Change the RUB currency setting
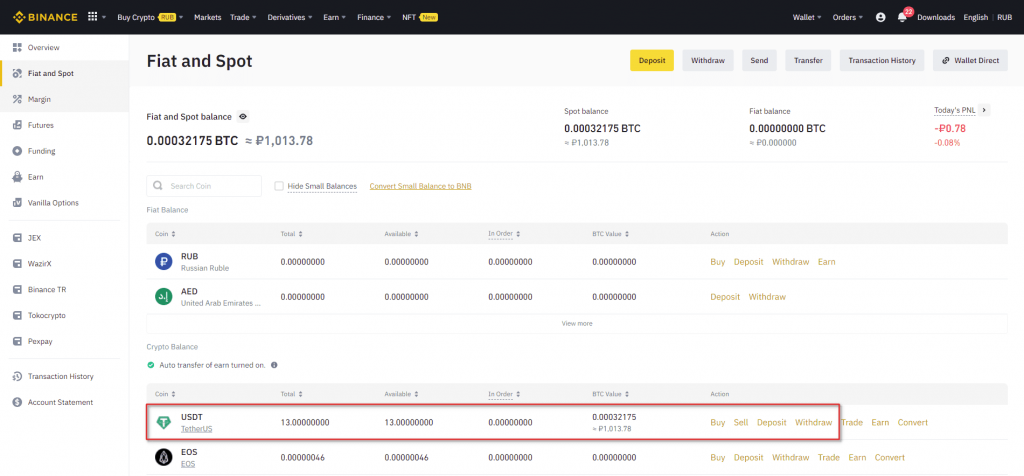The image size is (1024, 476). coord(1004,18)
